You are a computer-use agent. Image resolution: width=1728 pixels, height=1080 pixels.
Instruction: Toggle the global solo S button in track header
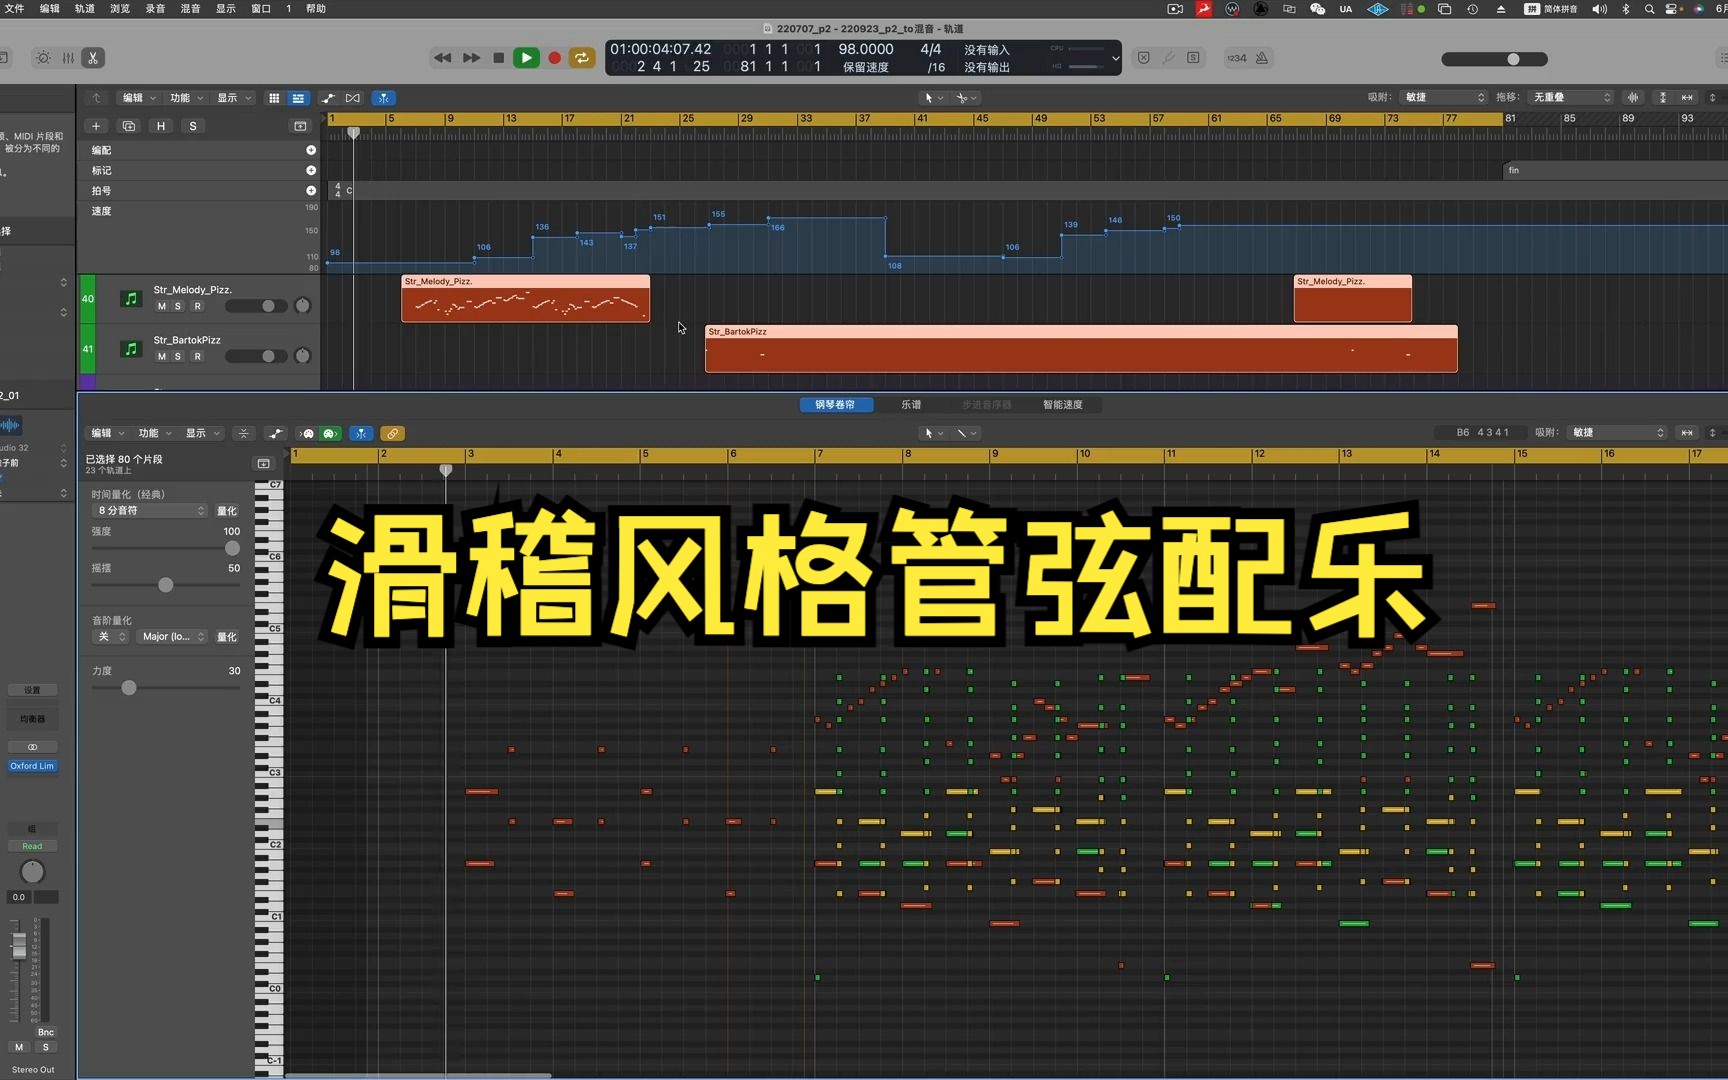(193, 126)
